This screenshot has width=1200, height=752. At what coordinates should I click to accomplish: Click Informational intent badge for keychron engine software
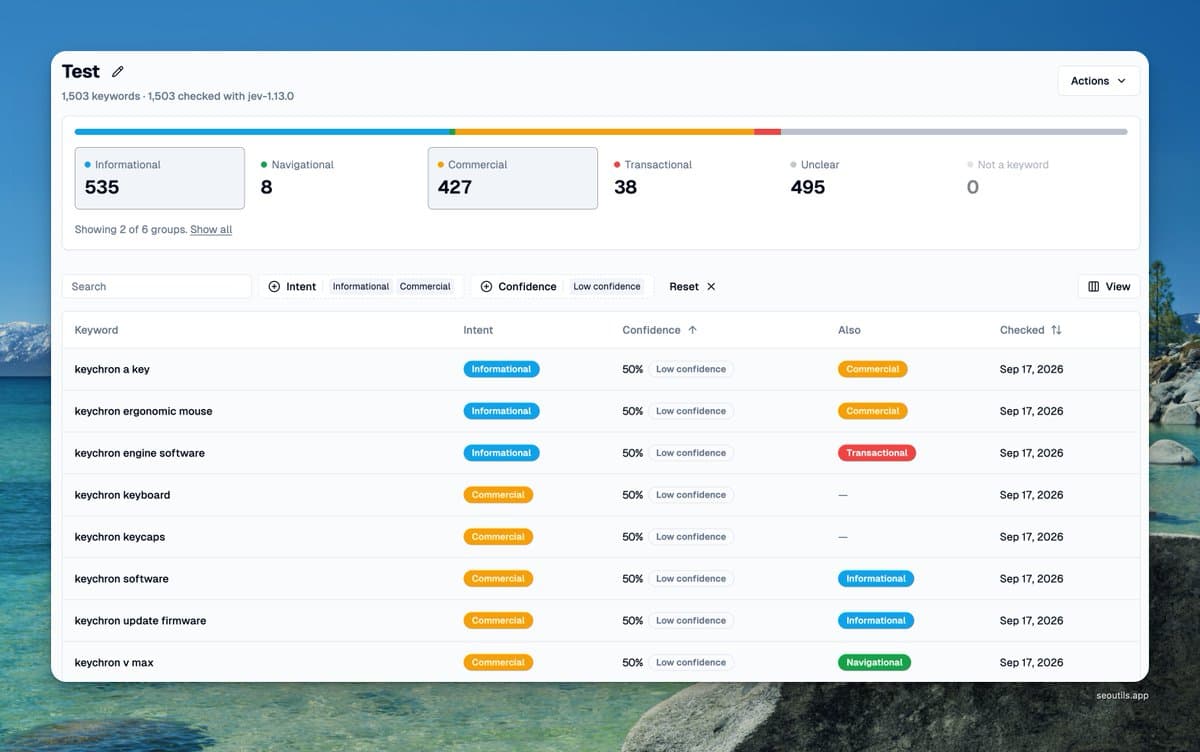click(x=501, y=453)
